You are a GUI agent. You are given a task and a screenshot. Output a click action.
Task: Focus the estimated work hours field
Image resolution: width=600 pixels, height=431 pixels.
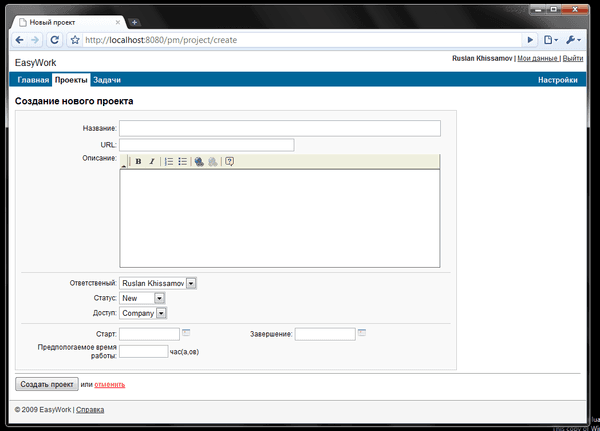(143, 351)
